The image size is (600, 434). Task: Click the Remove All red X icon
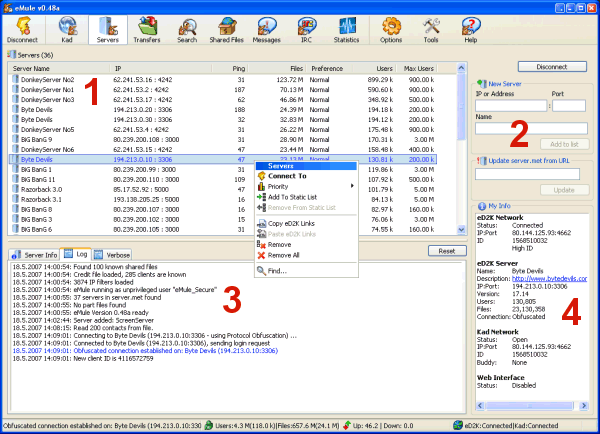pos(262,255)
